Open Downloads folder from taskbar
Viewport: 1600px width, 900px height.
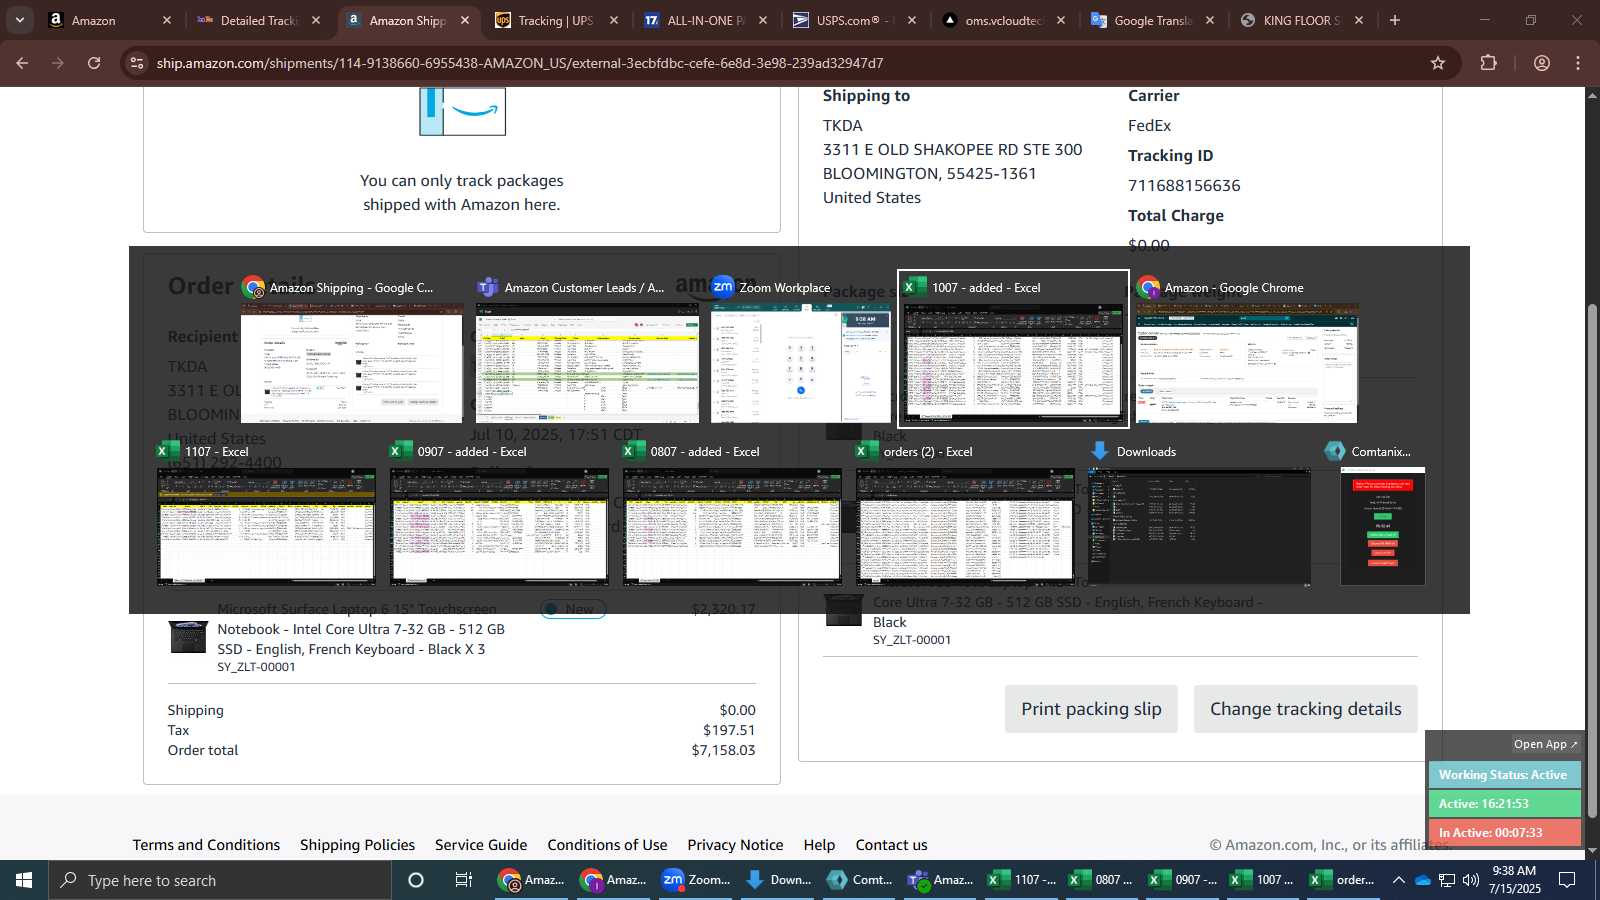click(779, 880)
